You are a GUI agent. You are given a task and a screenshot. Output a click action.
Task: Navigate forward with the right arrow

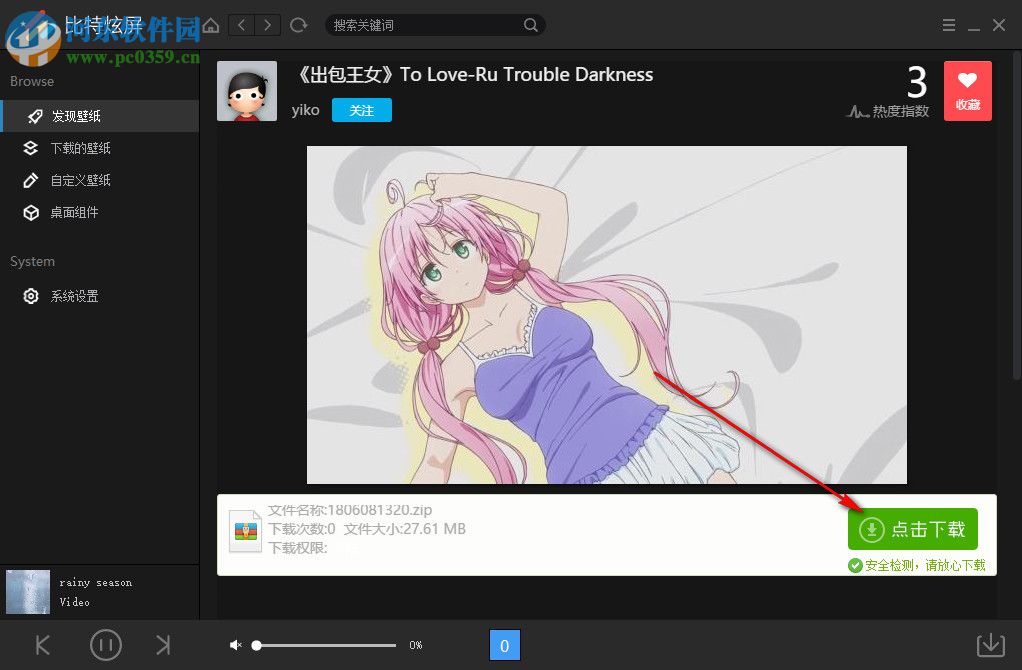pyautogui.click(x=267, y=25)
